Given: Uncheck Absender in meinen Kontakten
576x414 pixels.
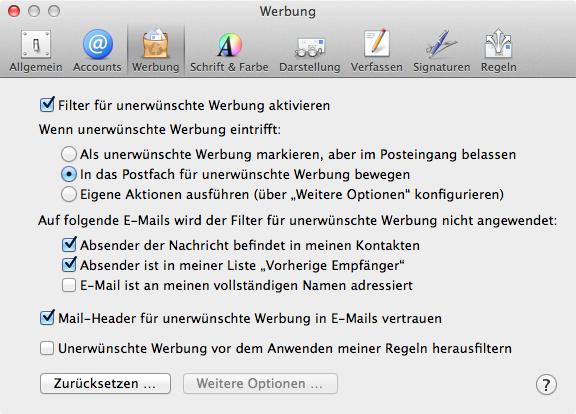Looking at the screenshot, I should tap(69, 244).
